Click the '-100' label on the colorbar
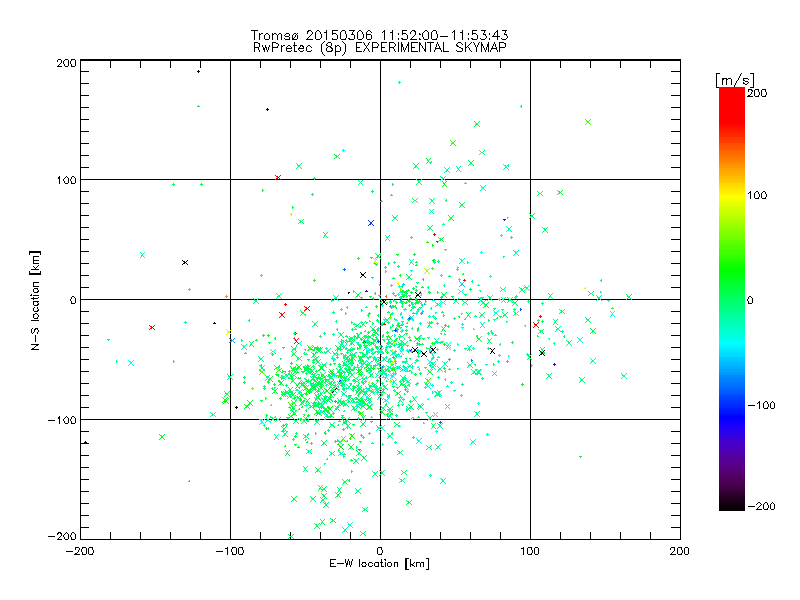This screenshot has width=800, height=600. (x=761, y=406)
